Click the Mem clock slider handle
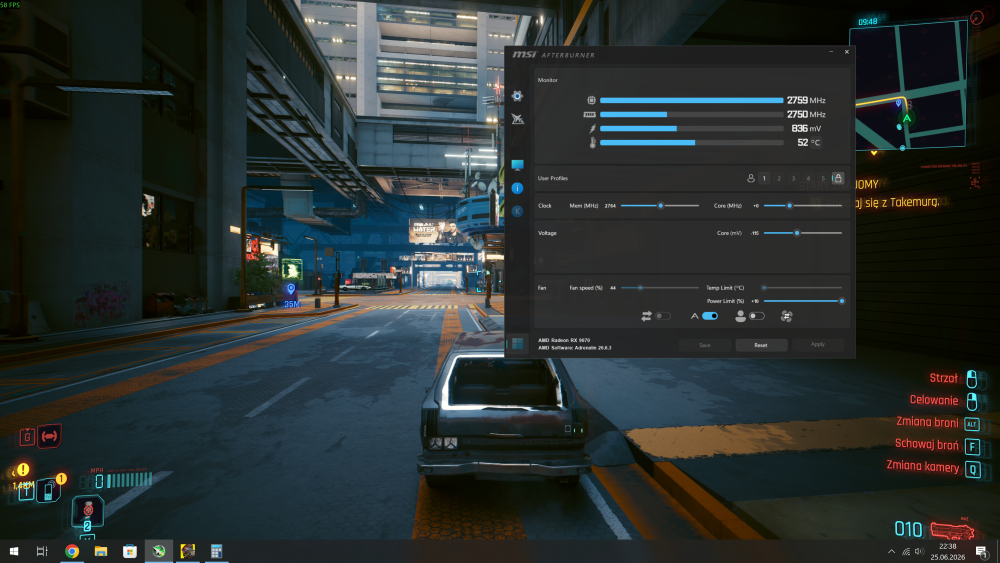This screenshot has width=1000, height=563. [x=661, y=206]
